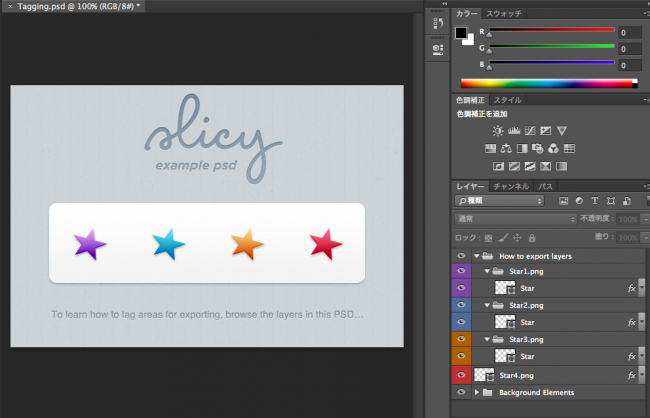Add a Vibrance adjustment (triangle icon)

click(562, 131)
